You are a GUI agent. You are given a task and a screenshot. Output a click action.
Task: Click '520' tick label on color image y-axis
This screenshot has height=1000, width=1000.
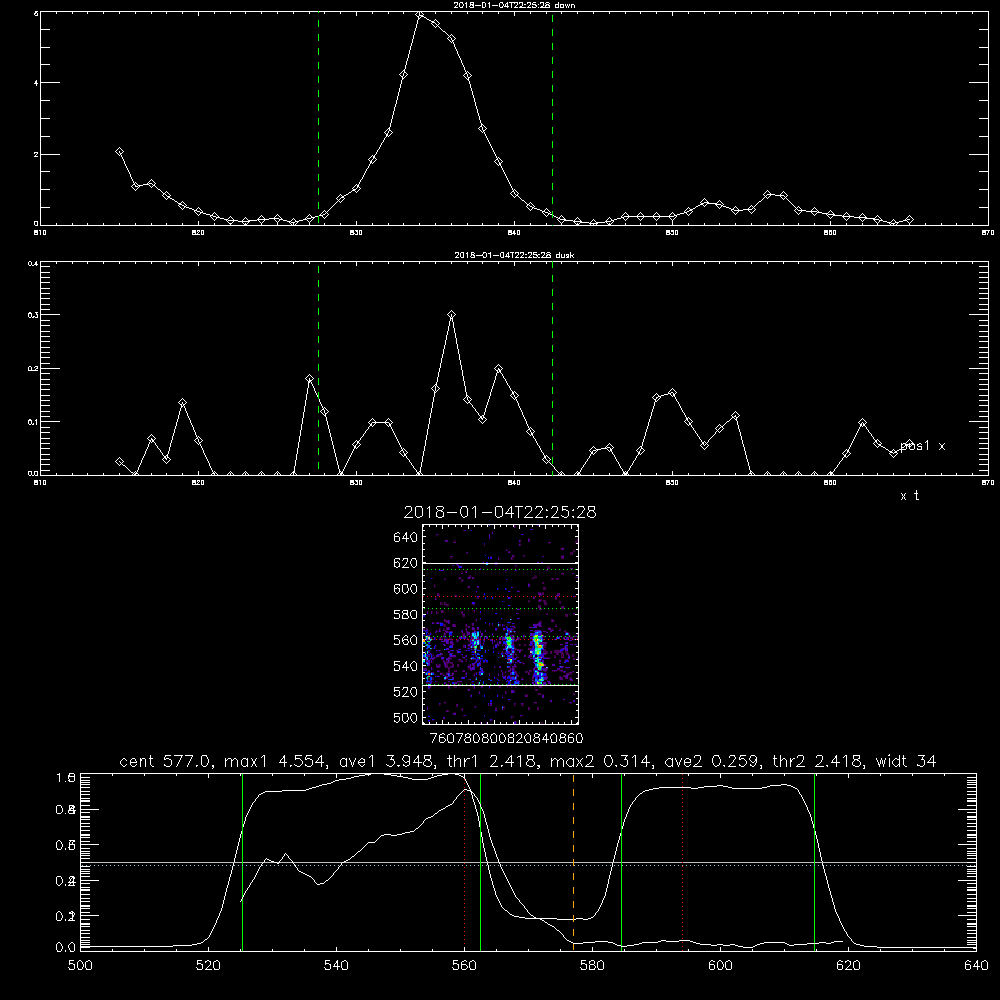tap(406, 692)
